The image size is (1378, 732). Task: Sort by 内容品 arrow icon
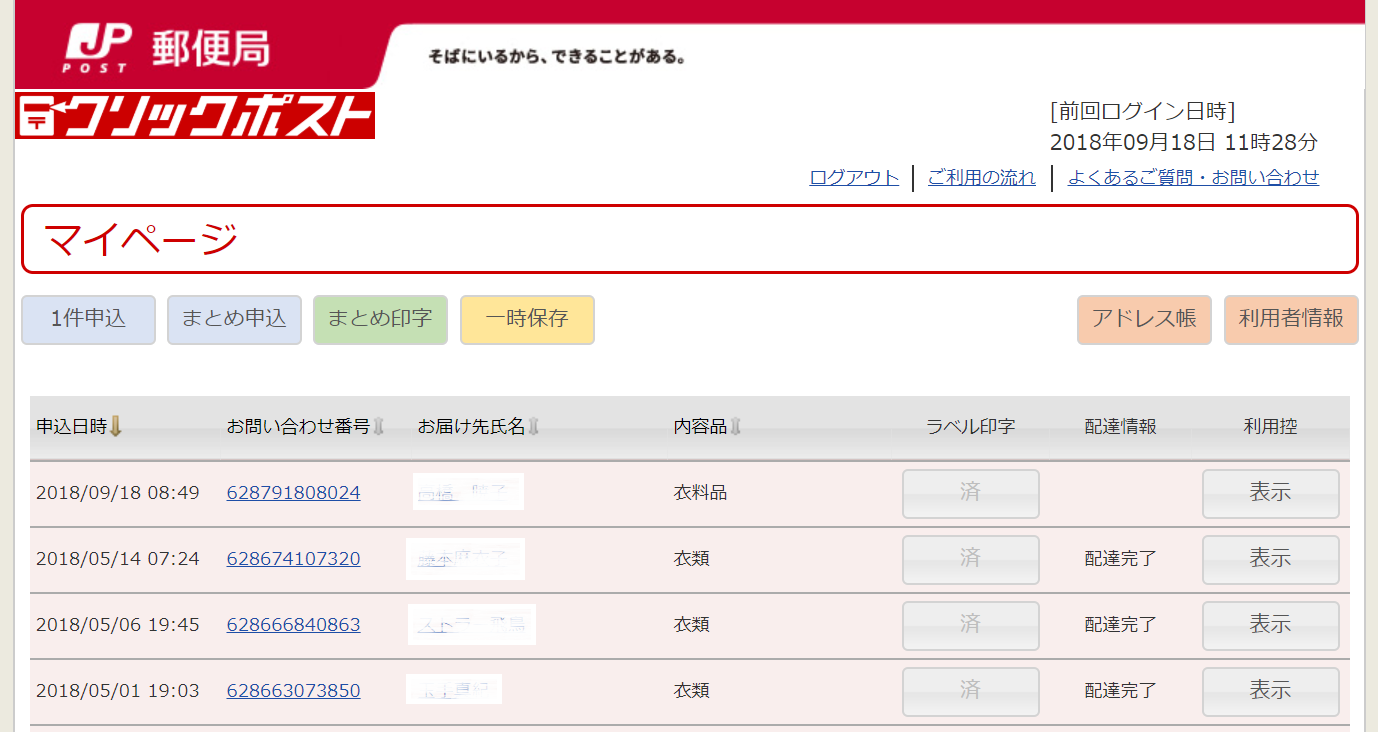[x=736, y=427]
